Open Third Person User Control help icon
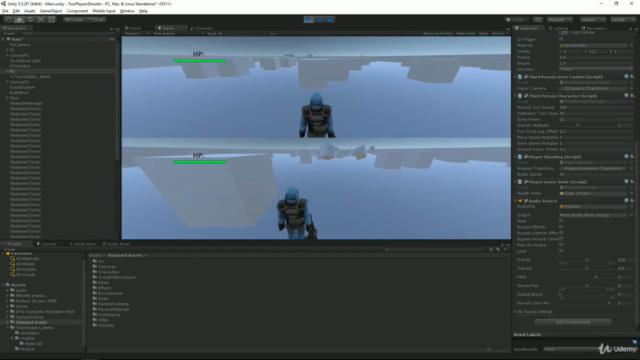The width and height of the screenshot is (640, 360). (626, 77)
